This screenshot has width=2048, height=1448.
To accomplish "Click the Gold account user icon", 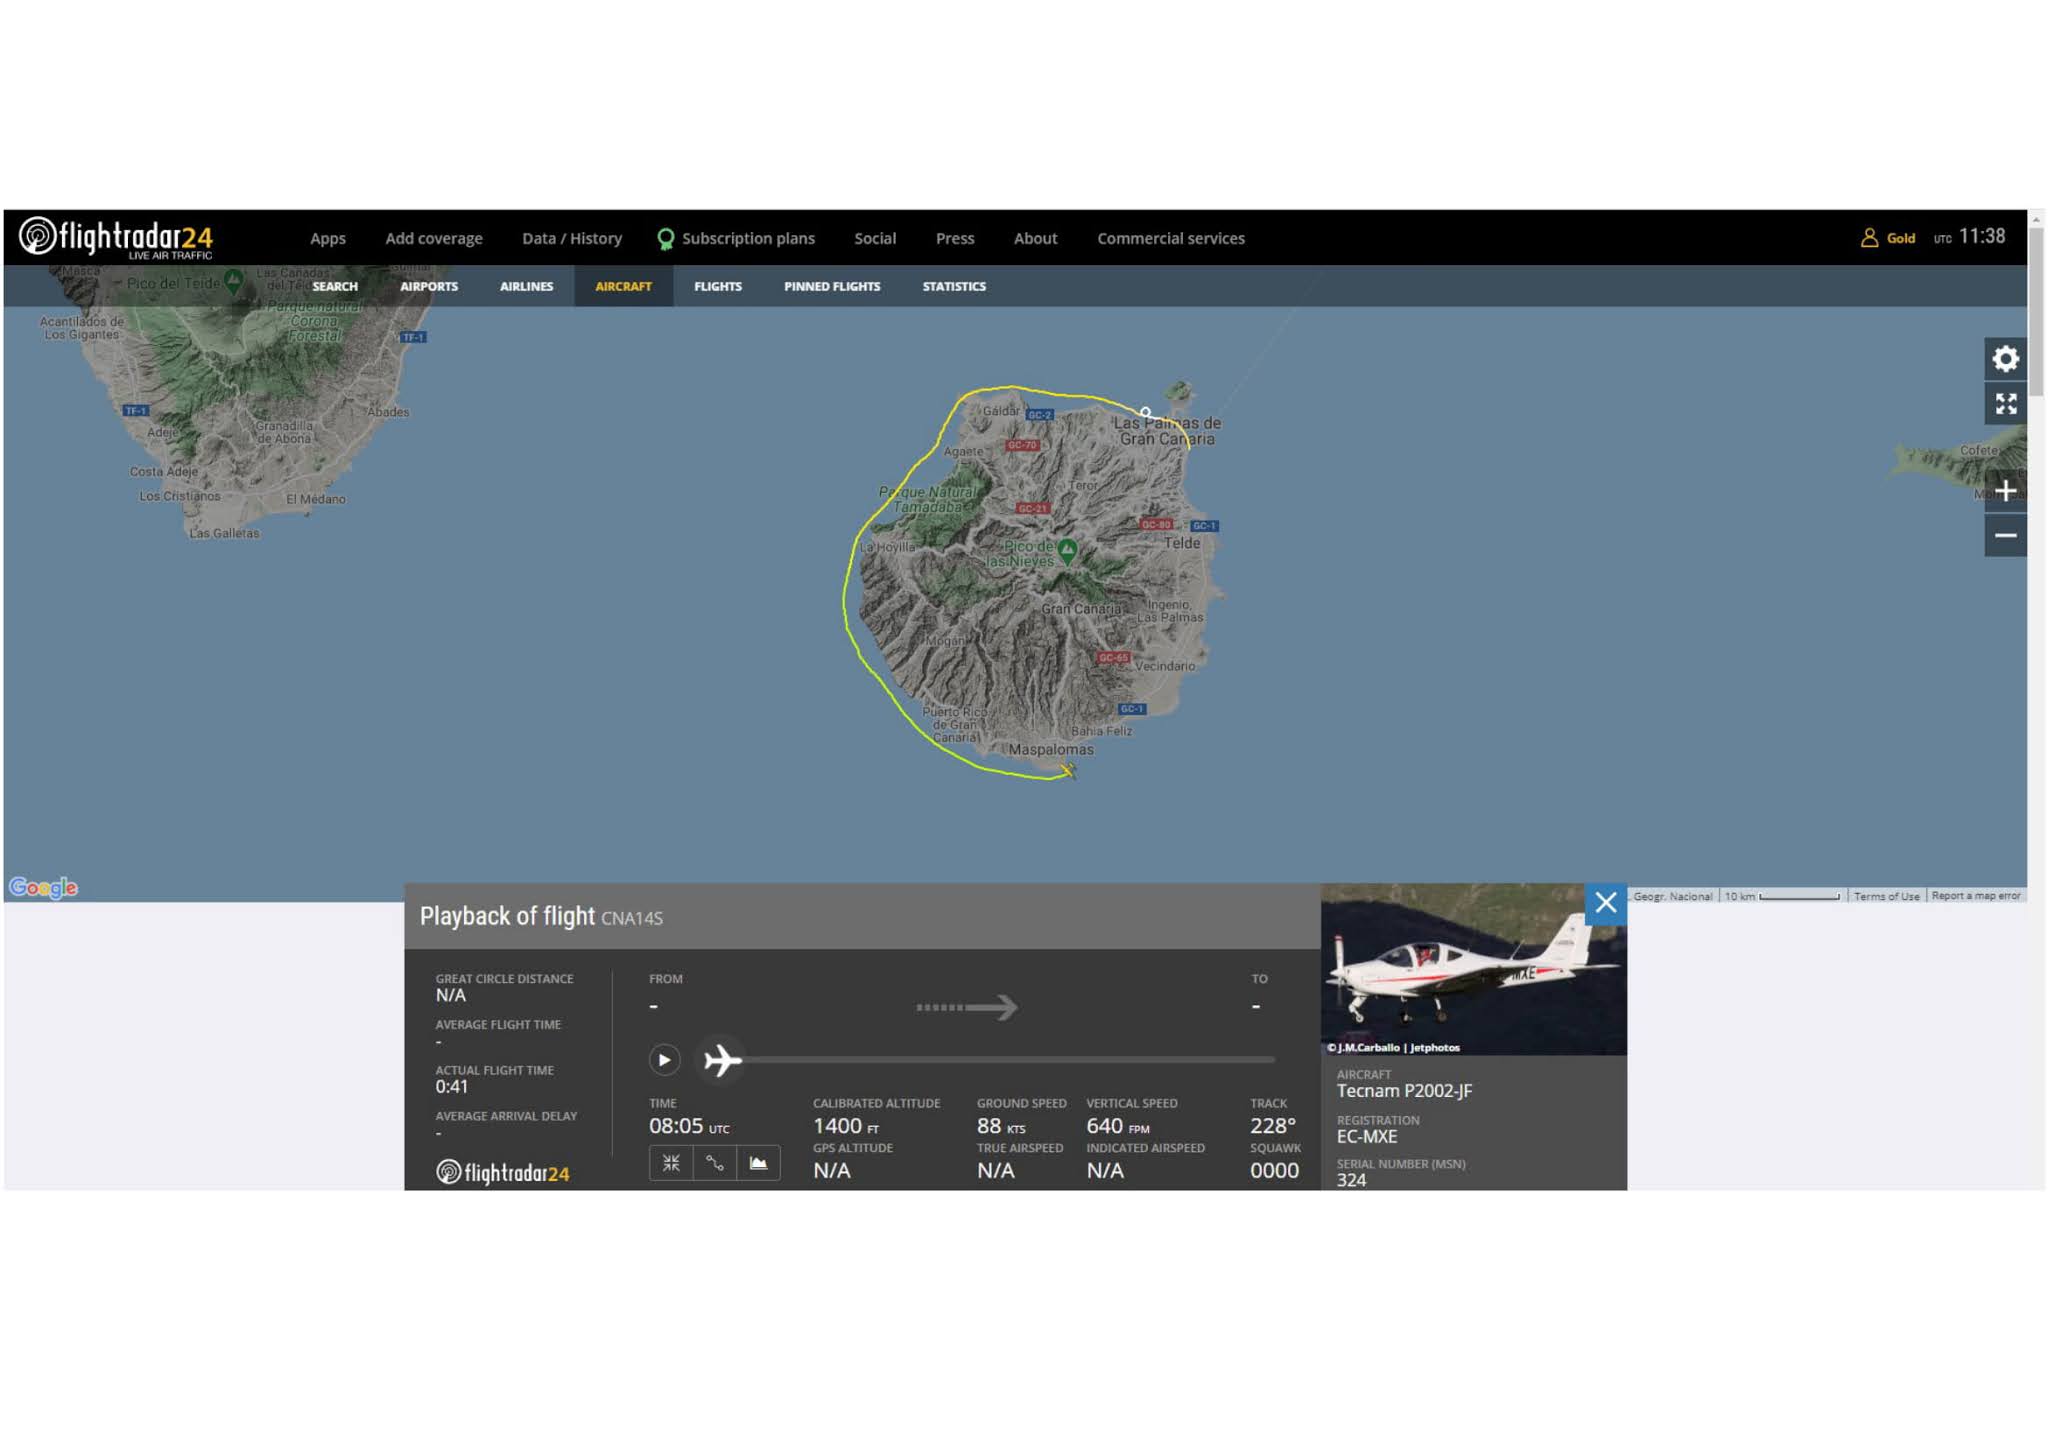I will (x=1868, y=238).
